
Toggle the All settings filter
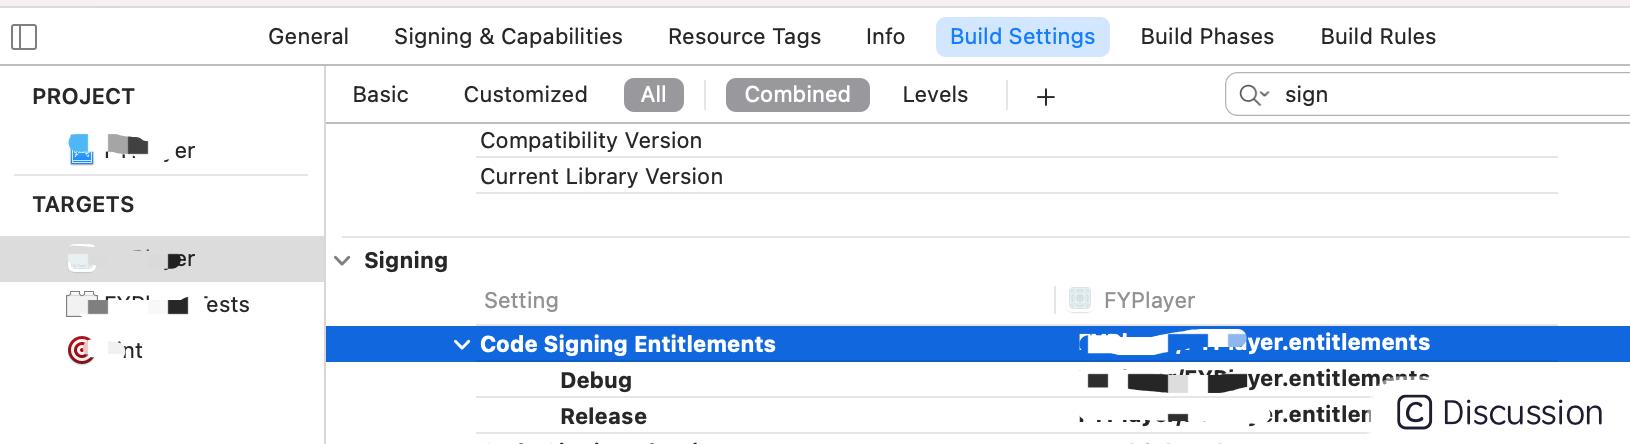(654, 95)
